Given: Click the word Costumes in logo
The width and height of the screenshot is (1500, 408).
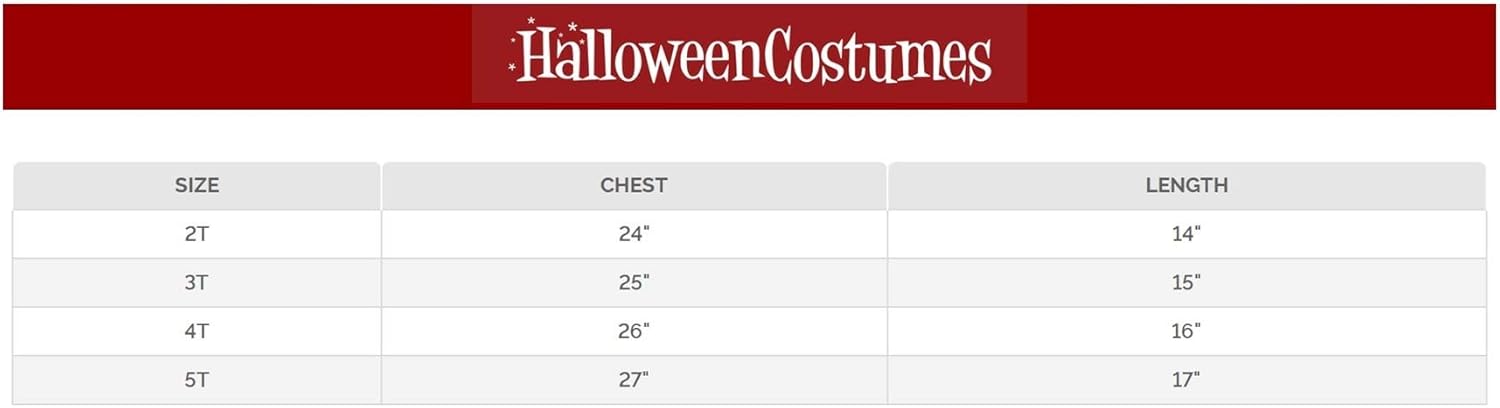Looking at the screenshot, I should point(874,59).
